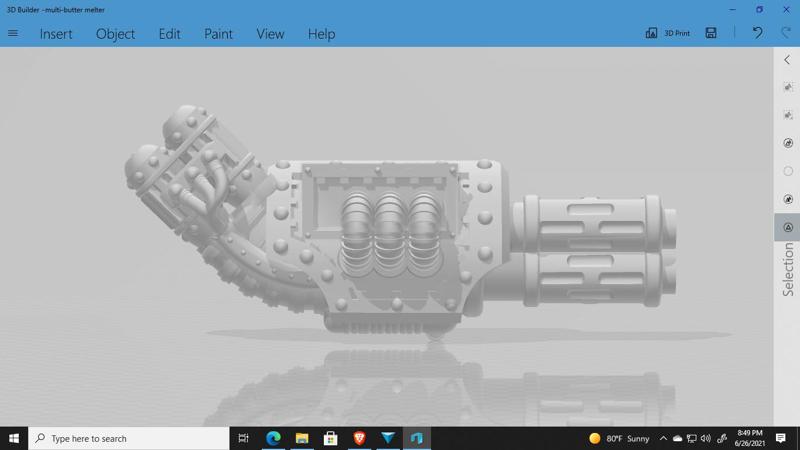Launch Microsoft Edge from the taskbar

(273, 438)
